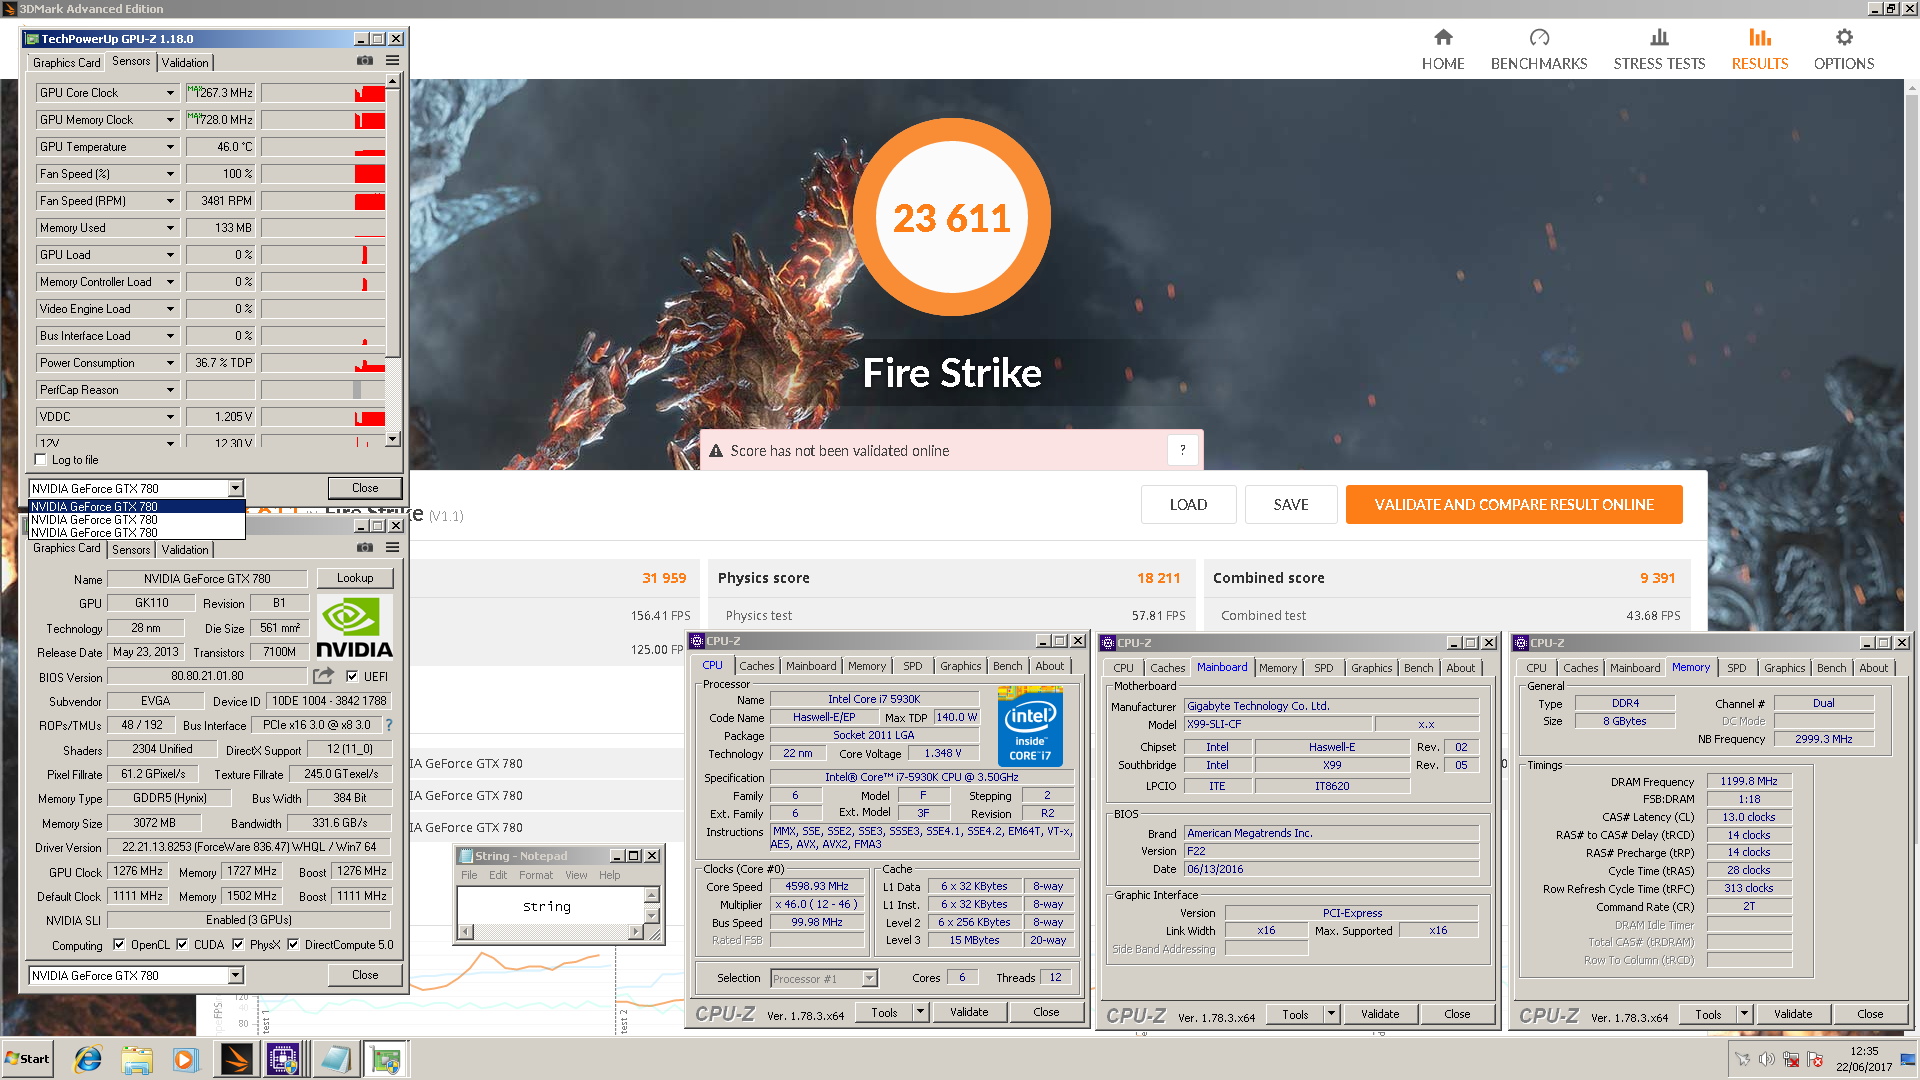Click Validate in CPU-Z Mainboard window
This screenshot has width=1920, height=1080.
[1380, 1014]
